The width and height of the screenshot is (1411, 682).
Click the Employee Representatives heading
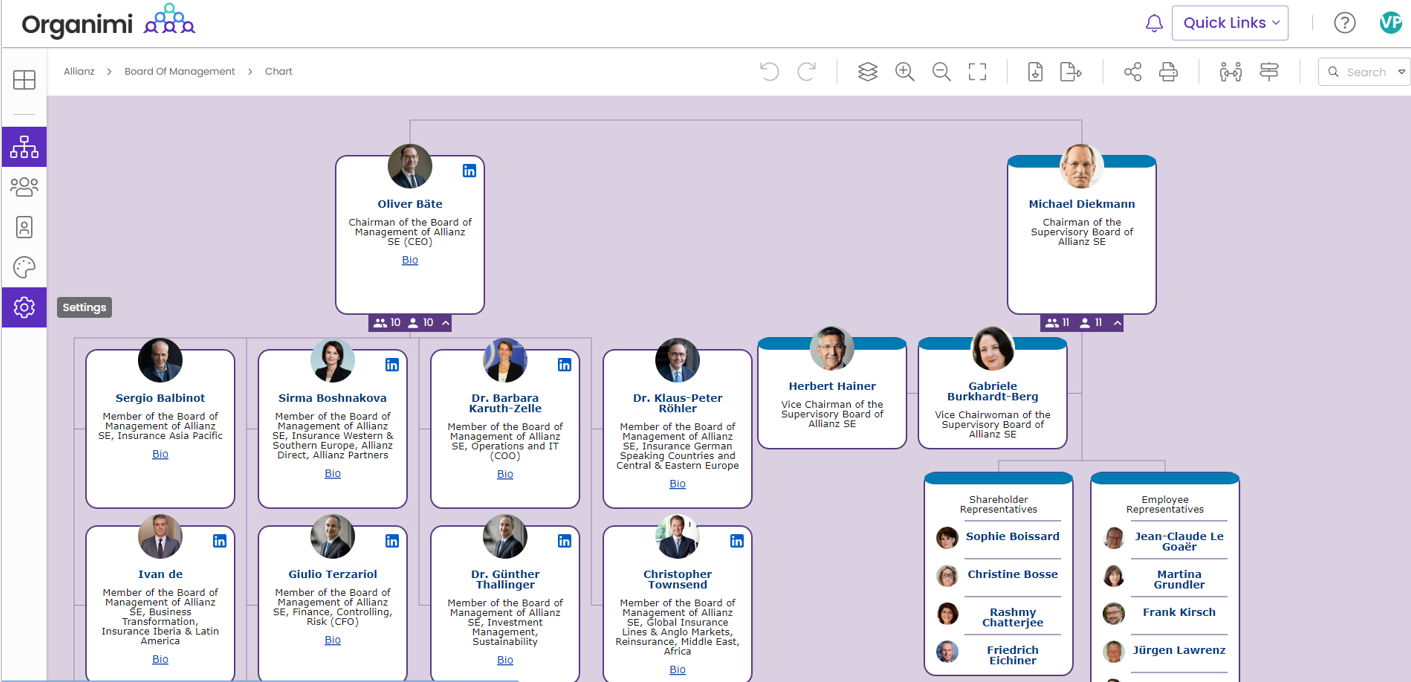point(1165,504)
